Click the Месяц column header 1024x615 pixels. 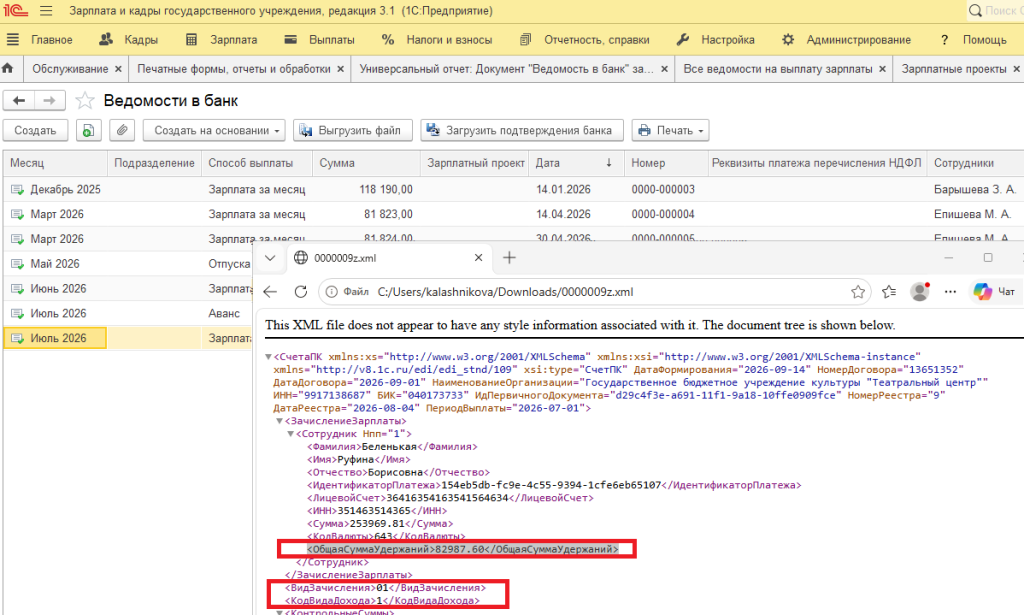click(x=55, y=163)
